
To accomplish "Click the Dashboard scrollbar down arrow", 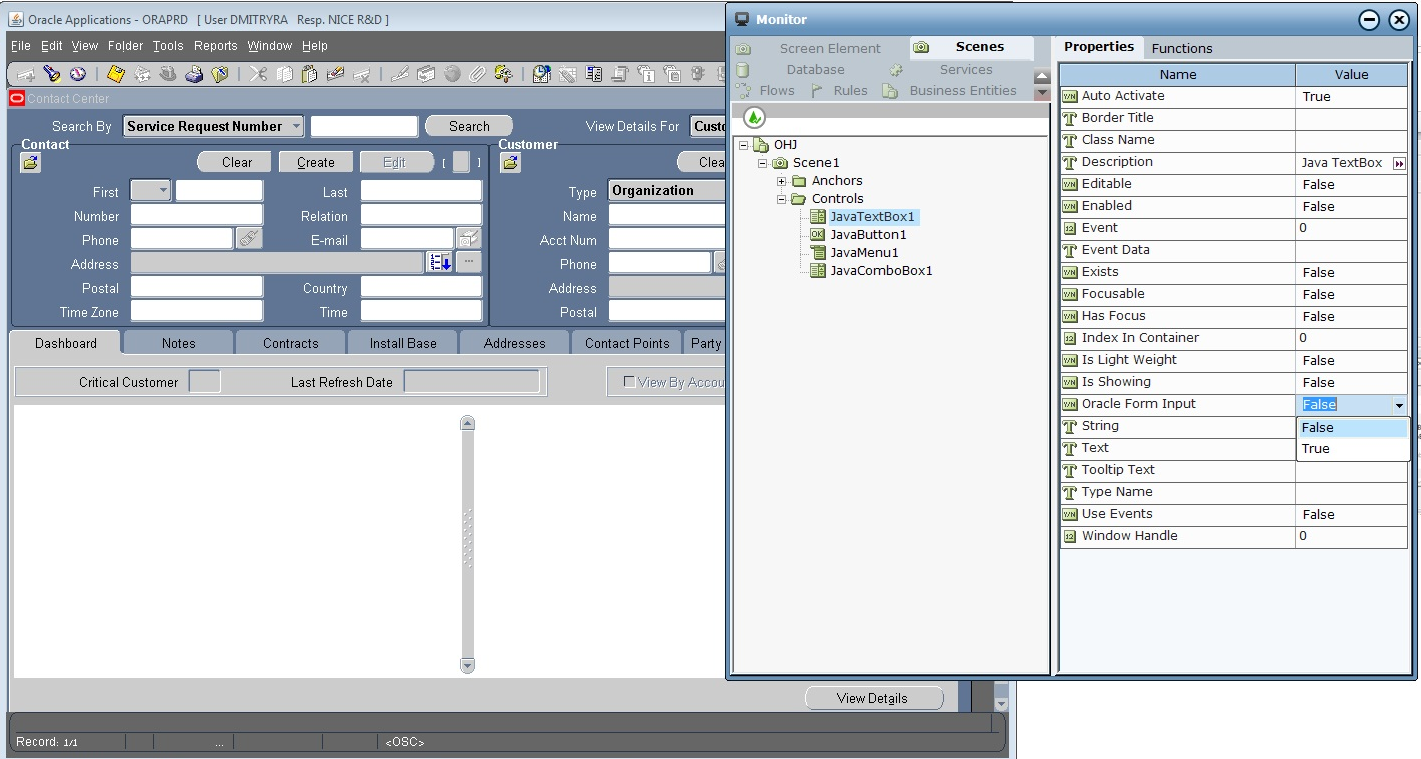I will point(467,665).
